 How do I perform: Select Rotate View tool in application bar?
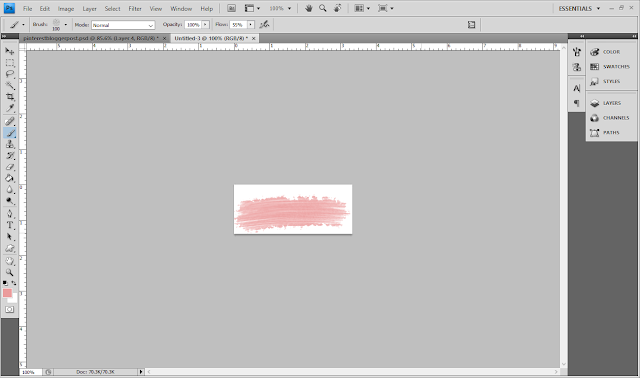[338, 8]
